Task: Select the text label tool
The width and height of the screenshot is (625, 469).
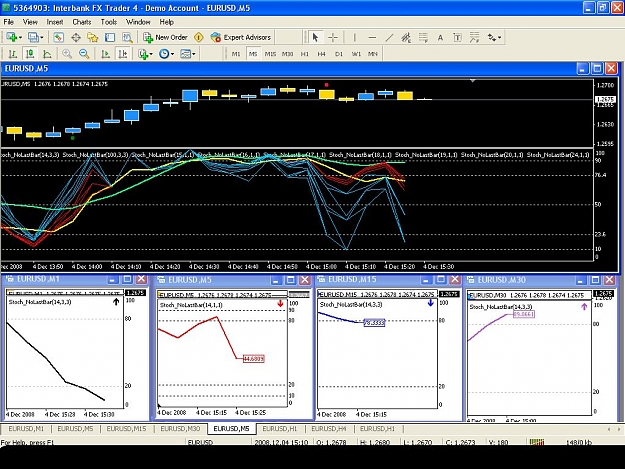Action: point(457,37)
